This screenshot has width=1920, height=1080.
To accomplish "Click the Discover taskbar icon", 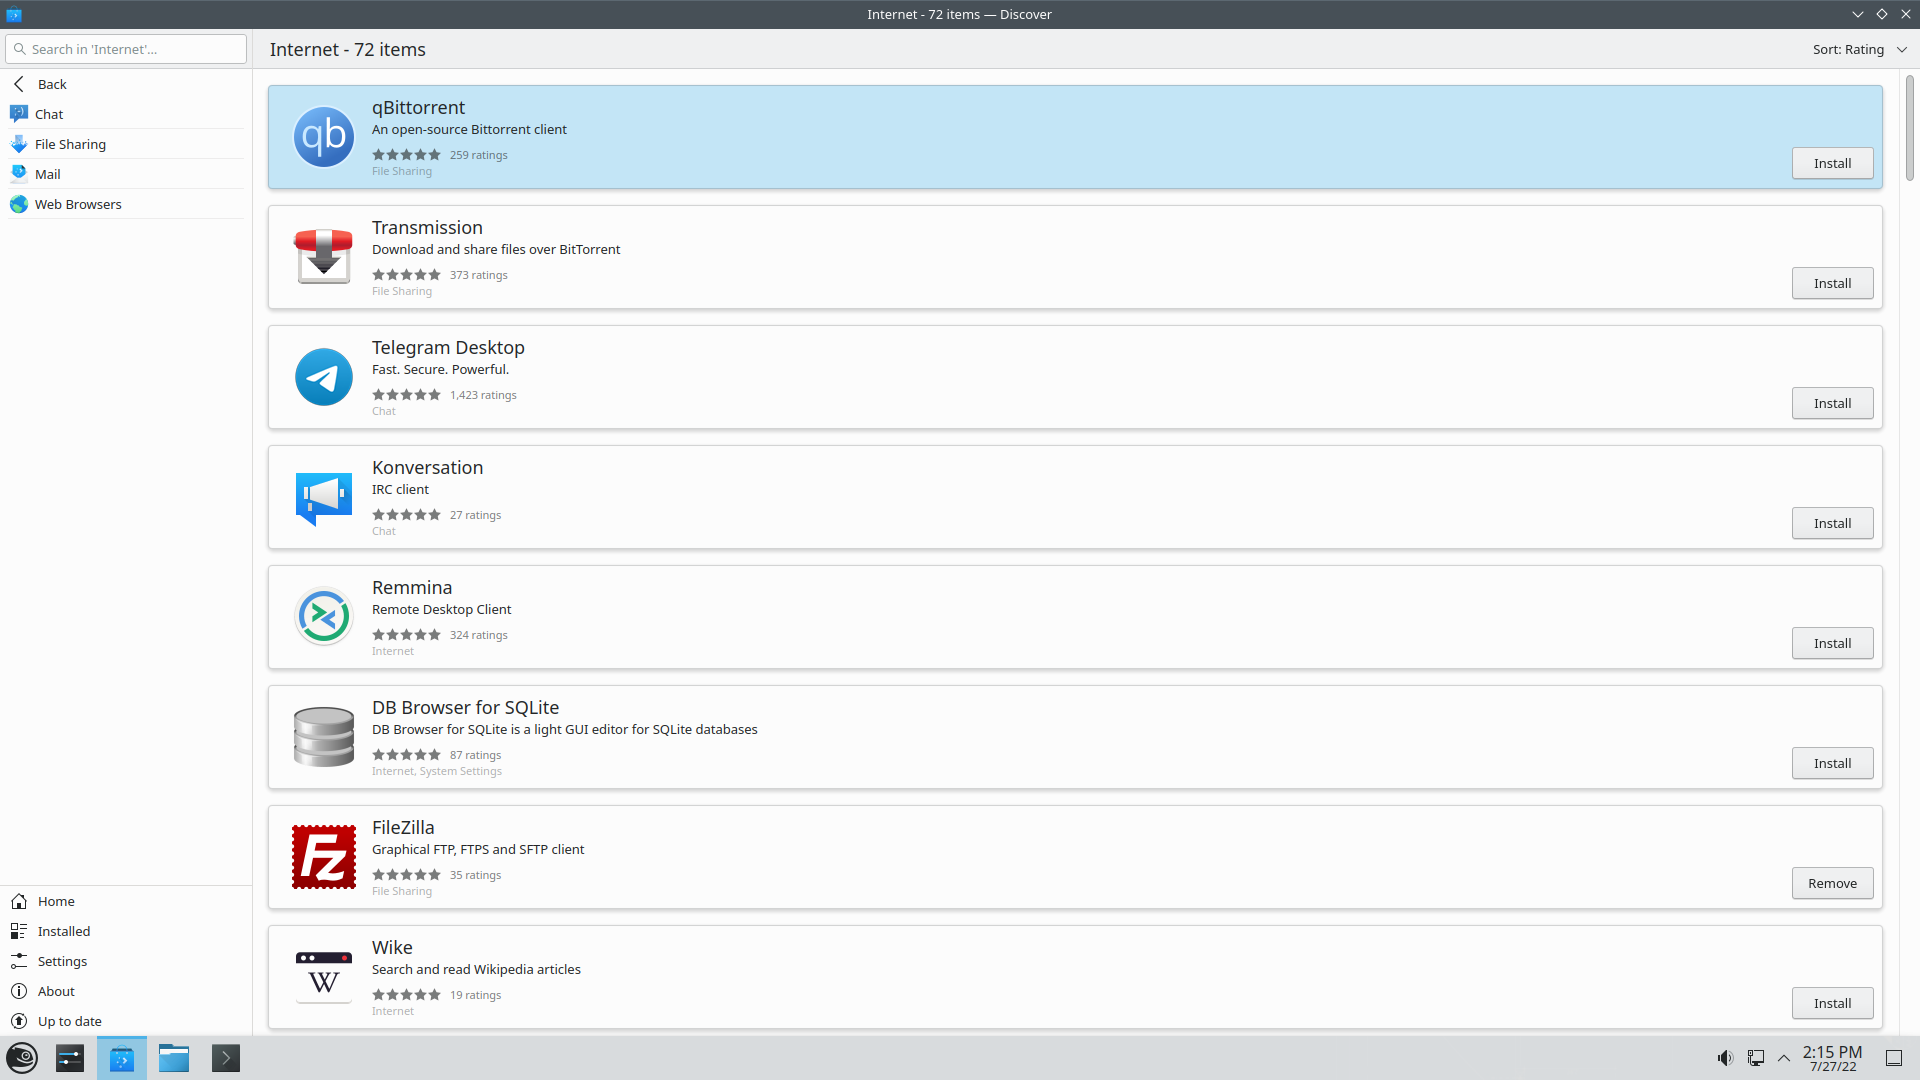I will (x=122, y=1058).
